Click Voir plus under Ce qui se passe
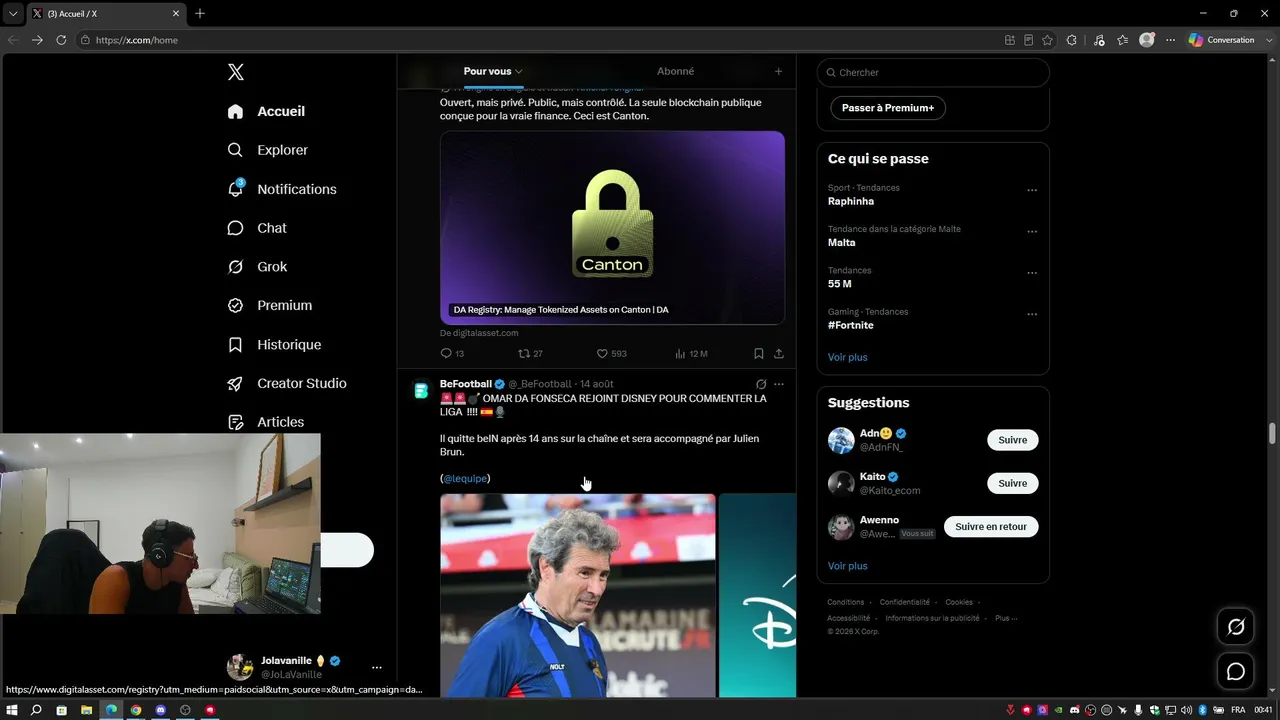This screenshot has height=720, width=1280. coord(848,357)
